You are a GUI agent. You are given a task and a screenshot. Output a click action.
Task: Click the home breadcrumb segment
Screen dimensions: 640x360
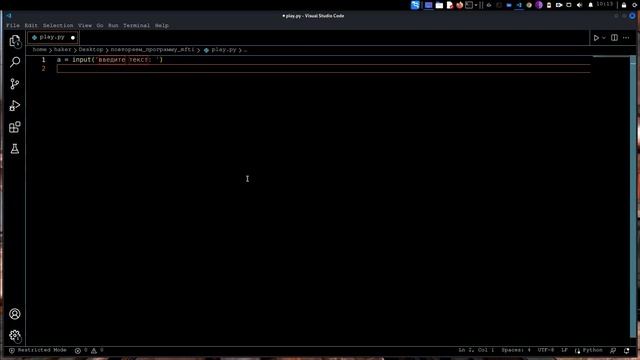40,49
